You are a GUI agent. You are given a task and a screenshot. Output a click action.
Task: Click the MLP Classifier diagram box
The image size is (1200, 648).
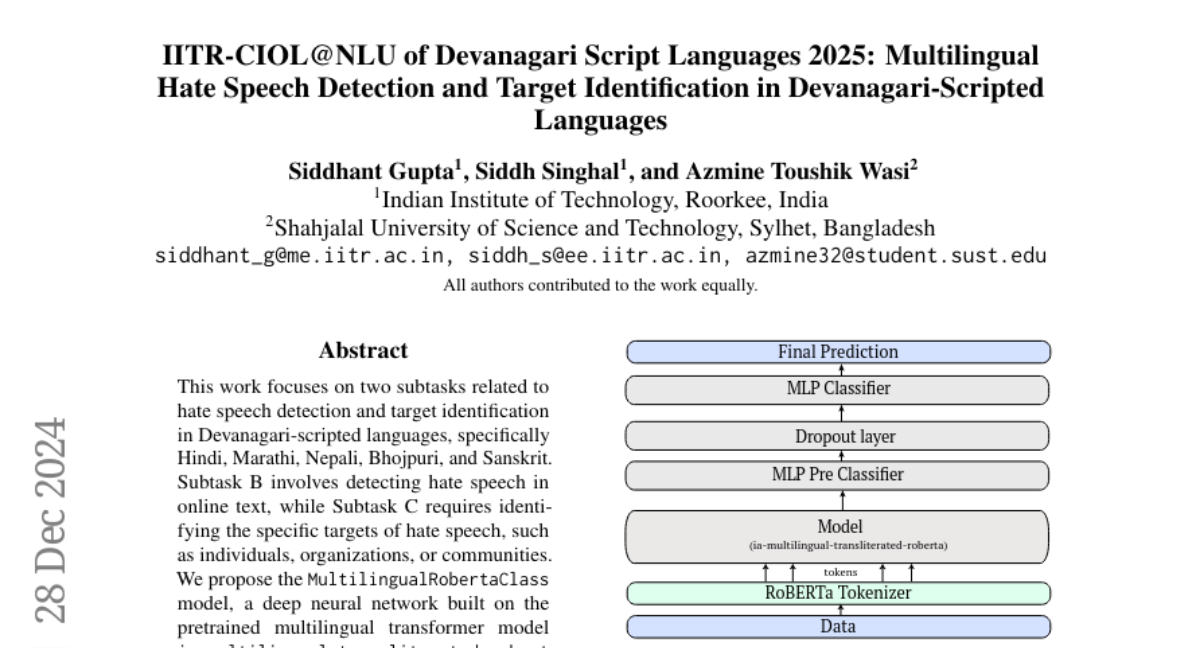click(838, 388)
